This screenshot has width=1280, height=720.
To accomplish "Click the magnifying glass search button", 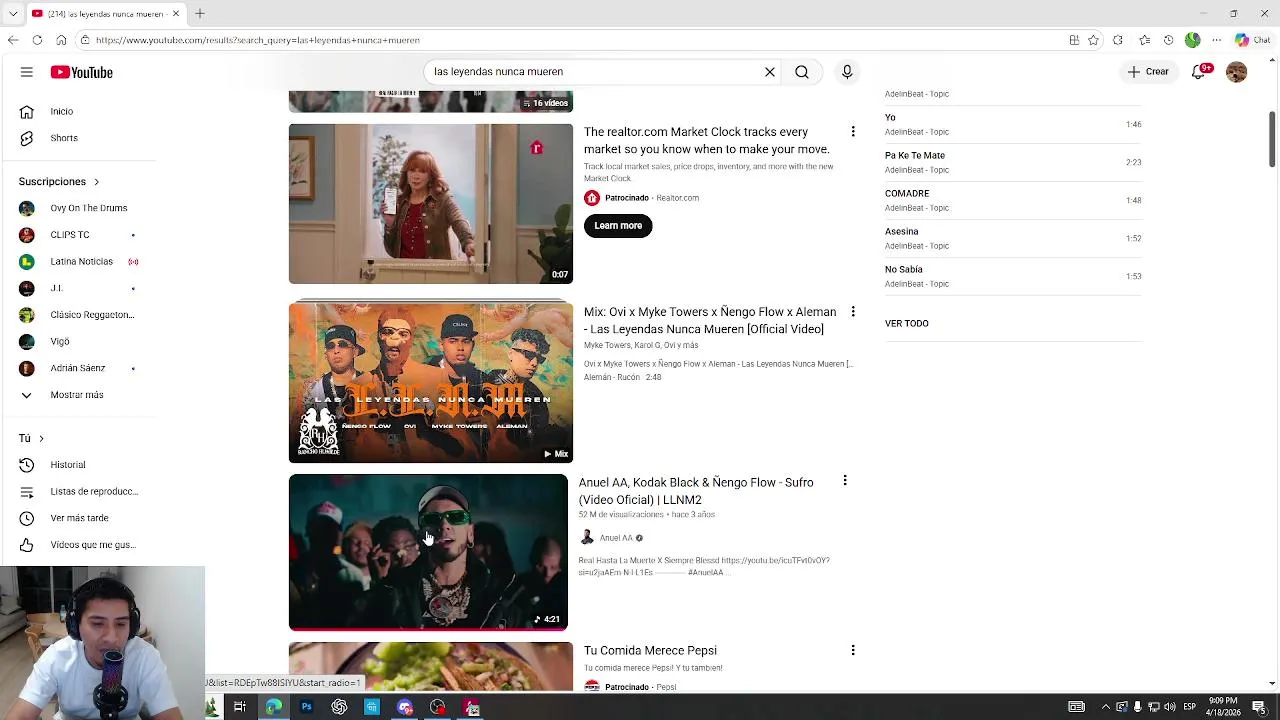I will tap(802, 72).
